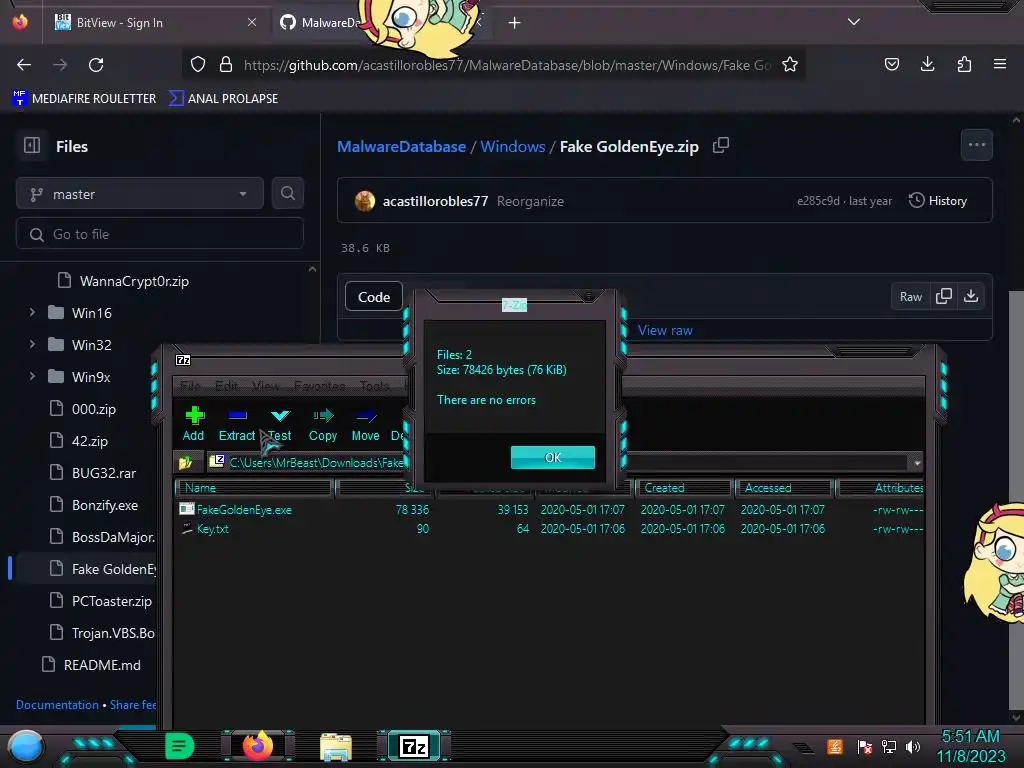Open Firefox from the taskbar
Viewport: 1024px width, 768px height.
pyautogui.click(x=257, y=746)
